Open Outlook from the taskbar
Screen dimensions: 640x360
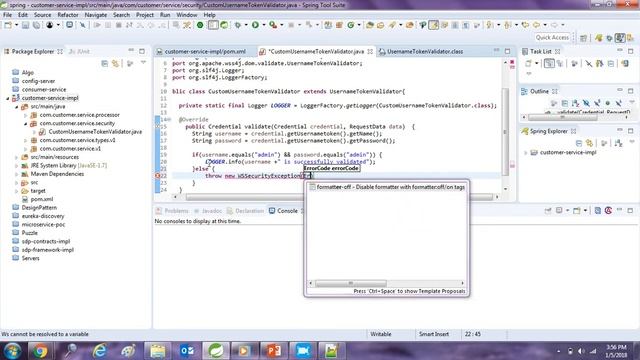tap(187, 351)
